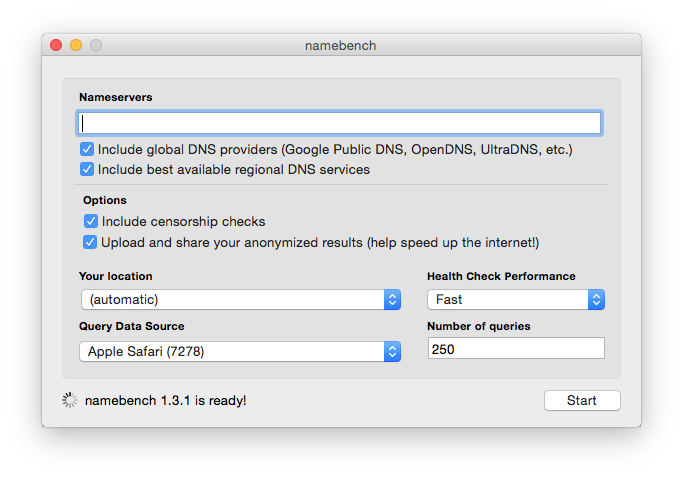Click the Number of queries field
This screenshot has width=683, height=477.
point(515,348)
